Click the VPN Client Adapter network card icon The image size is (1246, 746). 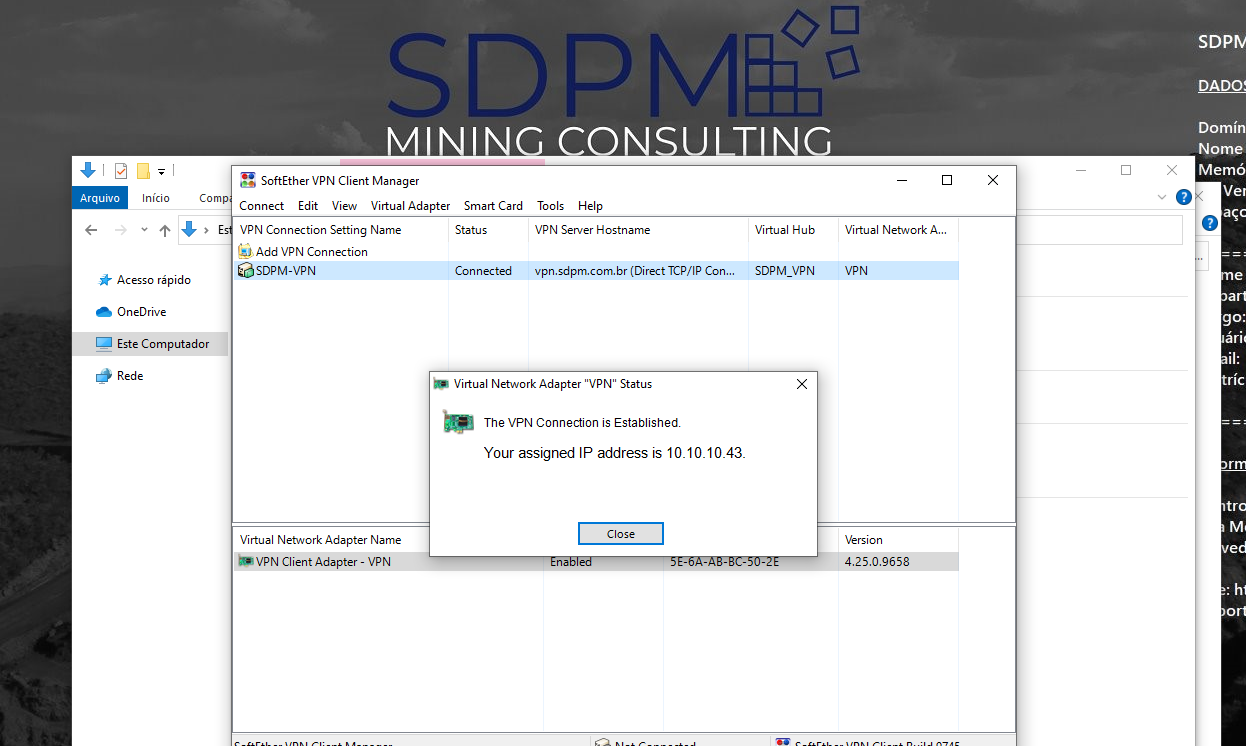coord(246,562)
